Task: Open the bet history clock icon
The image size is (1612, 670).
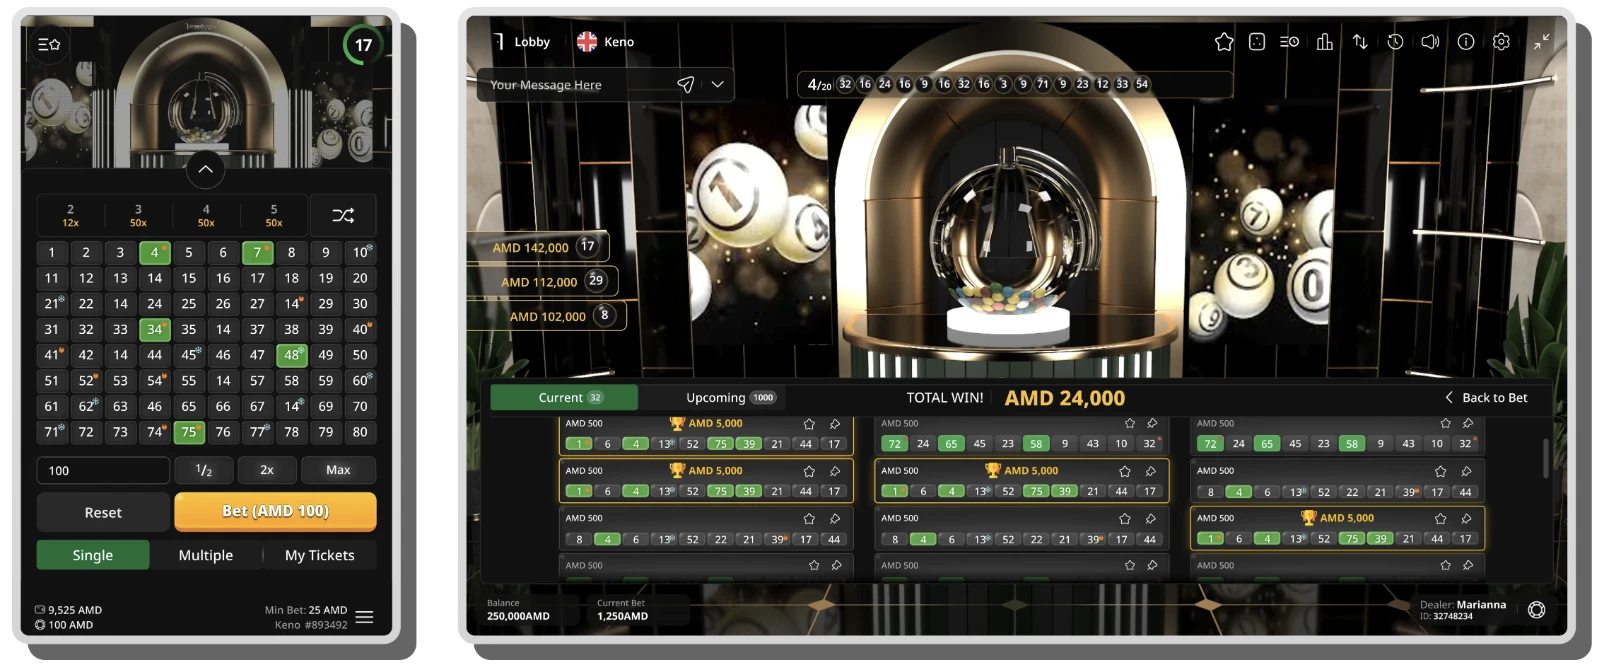Action: pyautogui.click(x=1395, y=42)
